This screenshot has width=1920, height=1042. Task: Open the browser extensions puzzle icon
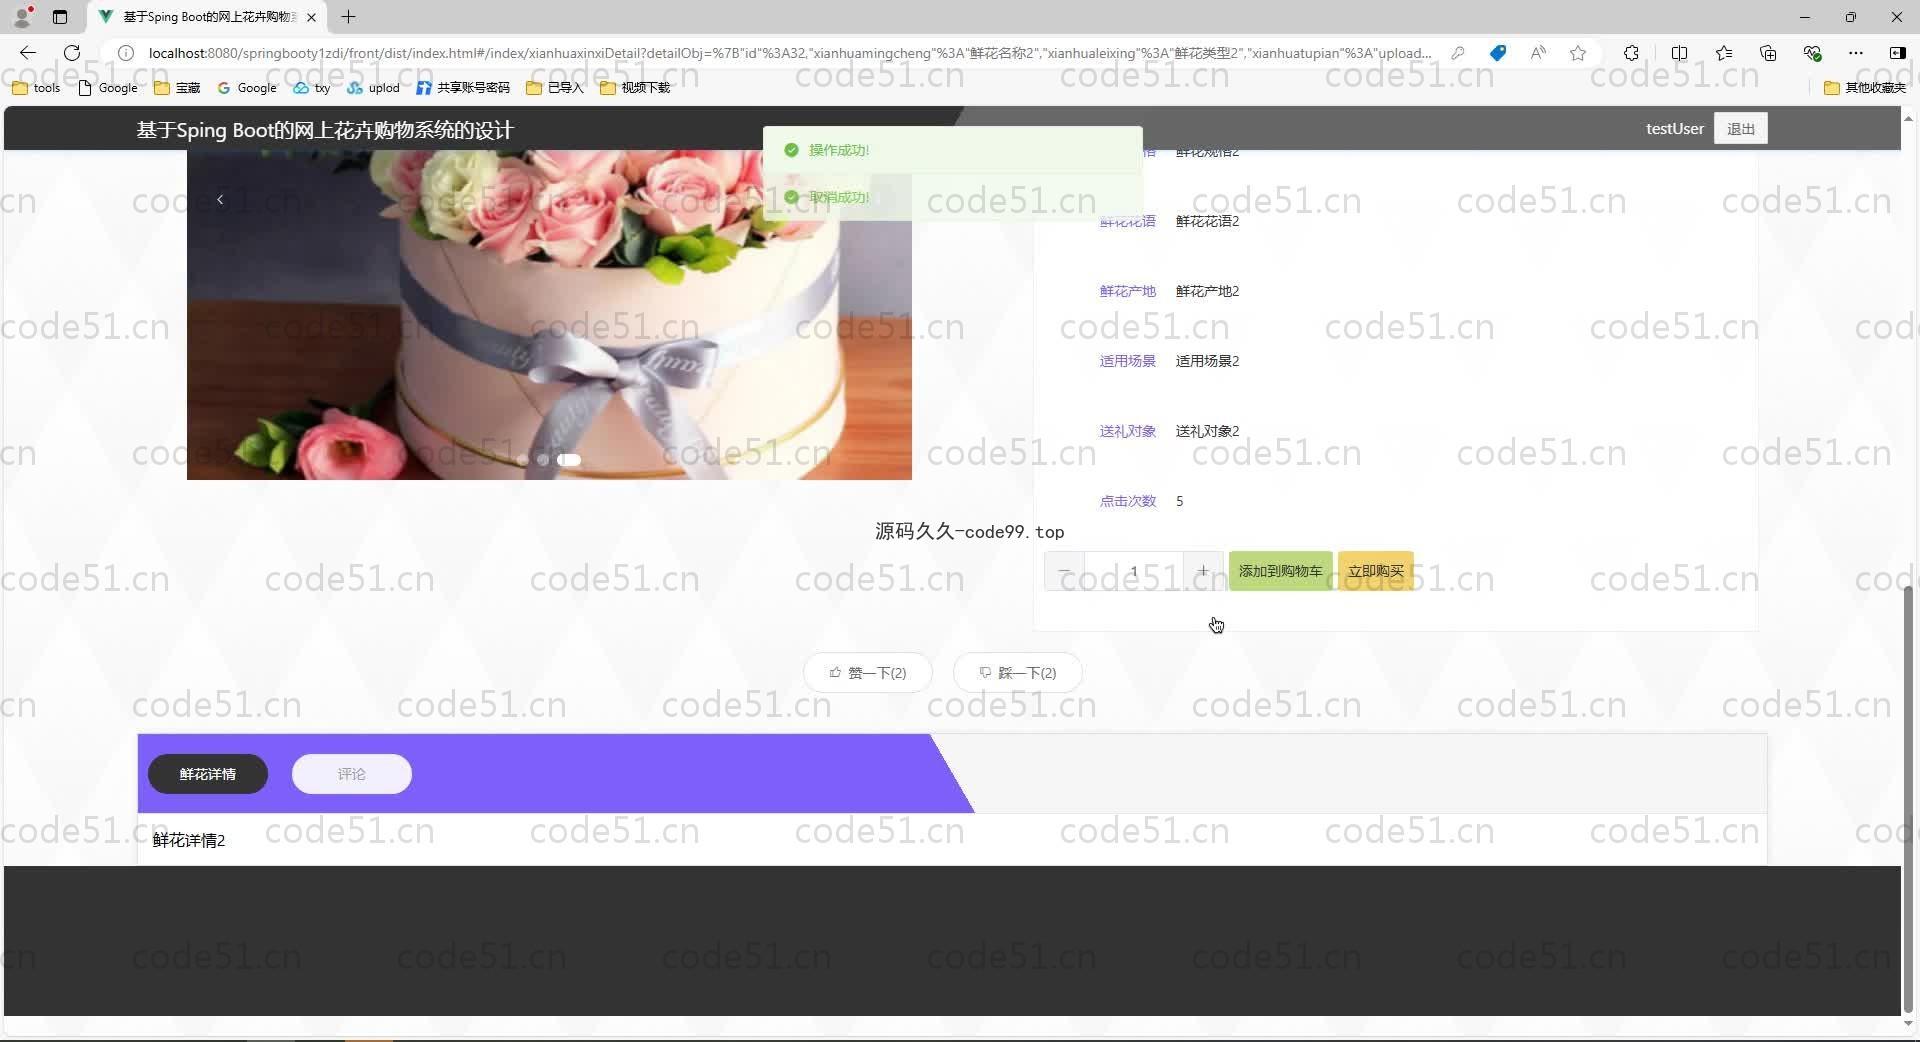pos(1631,53)
